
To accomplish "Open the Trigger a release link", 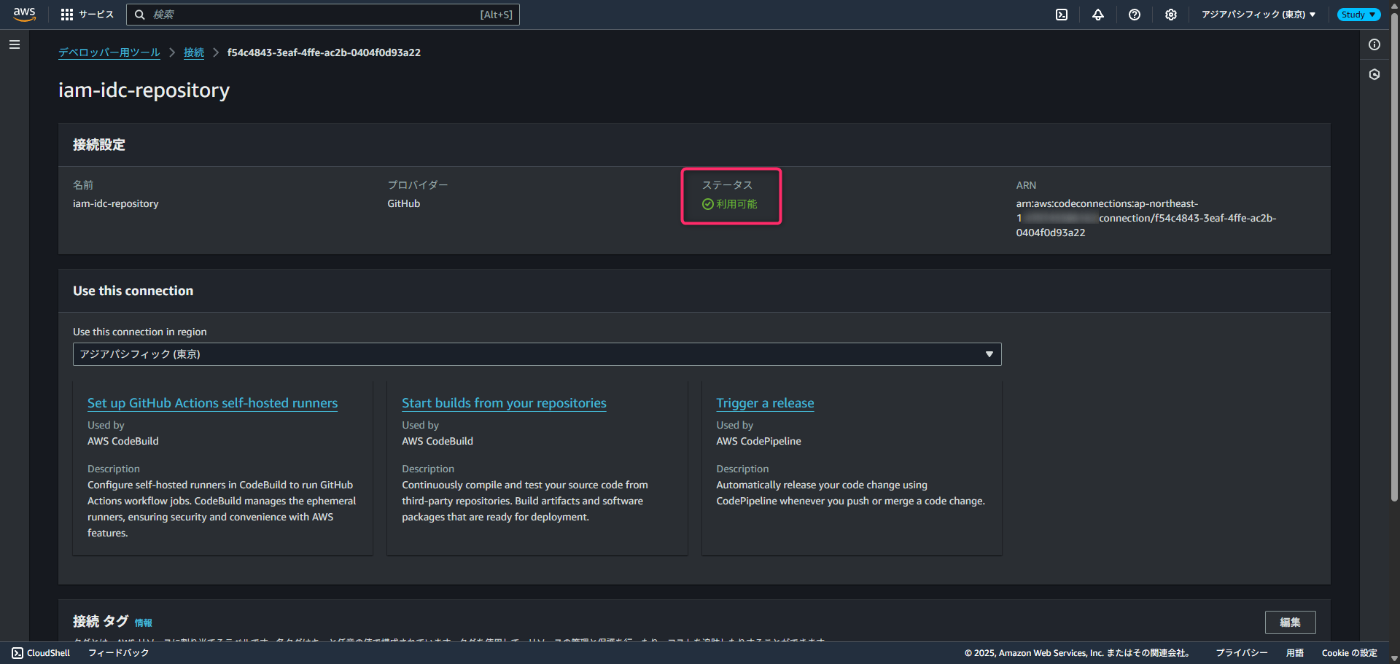I will (x=765, y=403).
